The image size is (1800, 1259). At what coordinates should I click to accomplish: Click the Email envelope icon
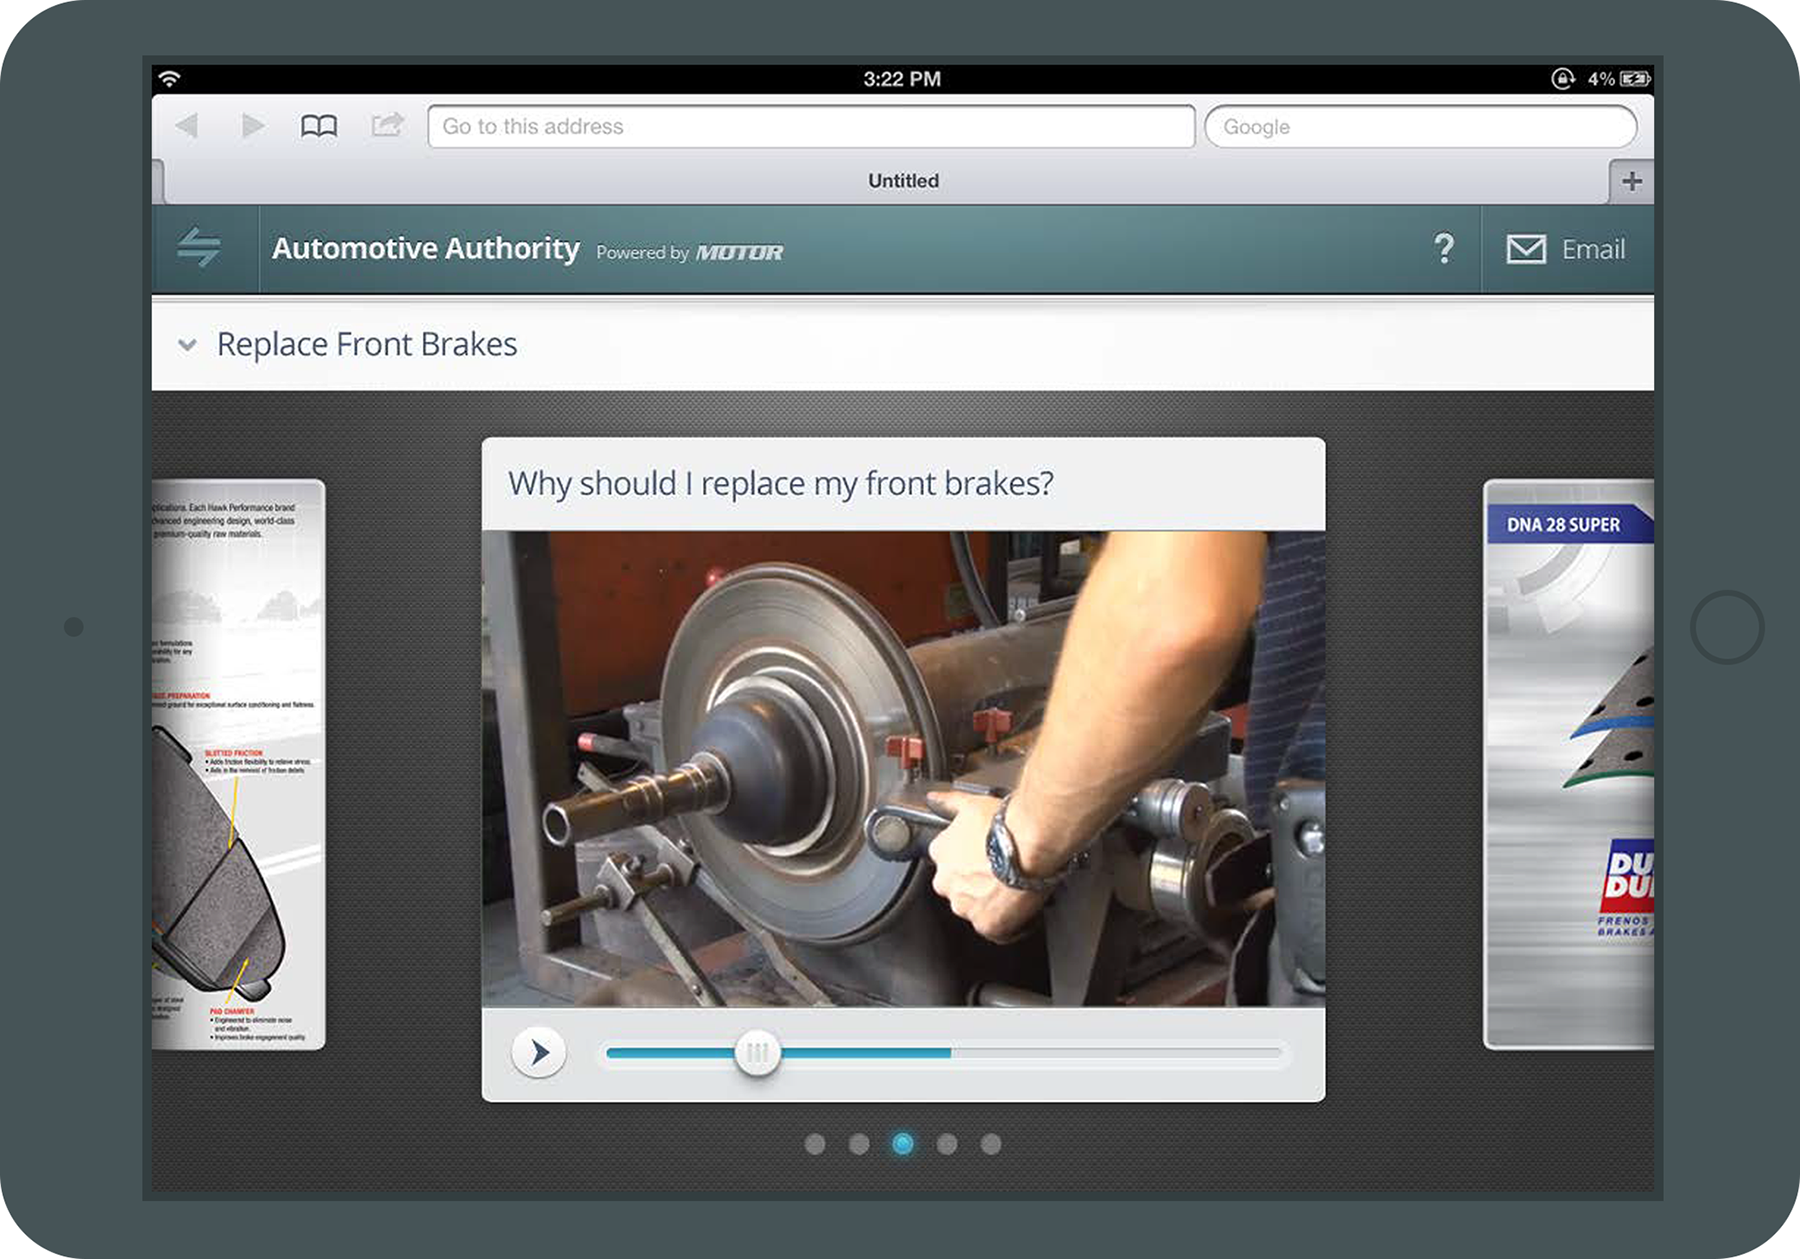coord(1526,249)
